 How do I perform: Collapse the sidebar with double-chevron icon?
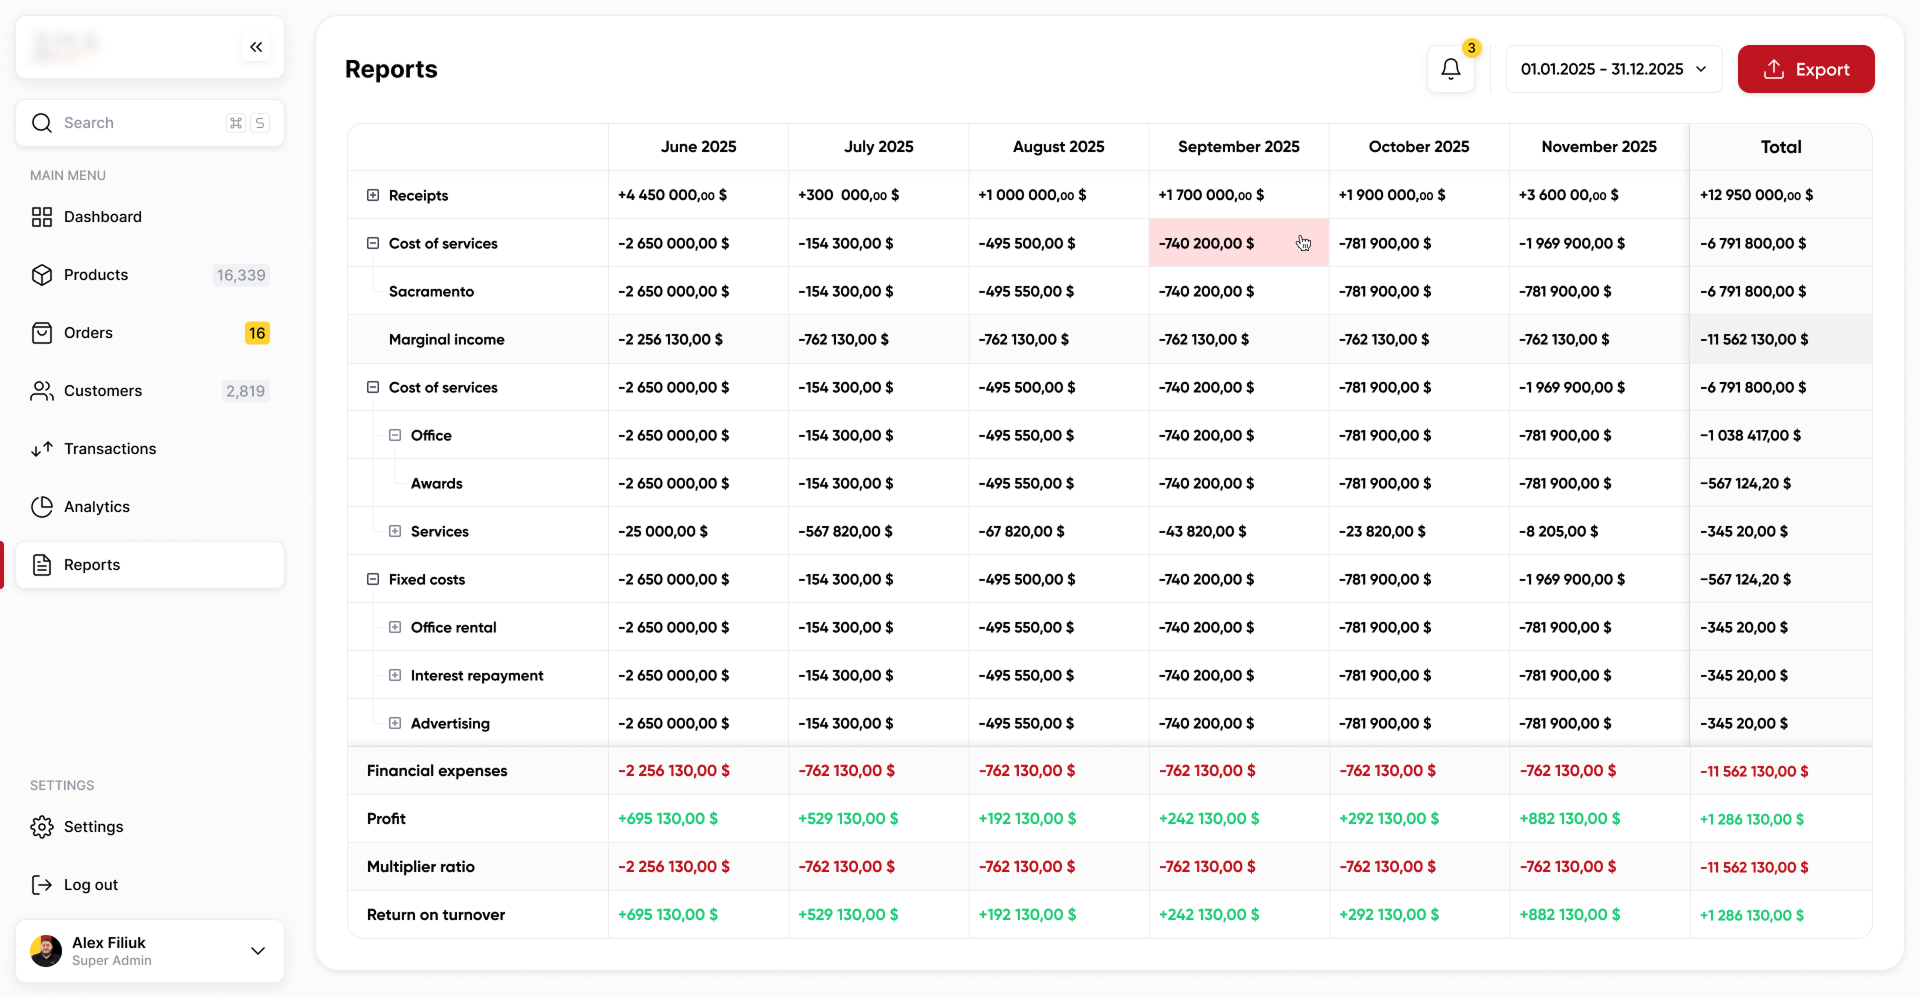click(256, 47)
